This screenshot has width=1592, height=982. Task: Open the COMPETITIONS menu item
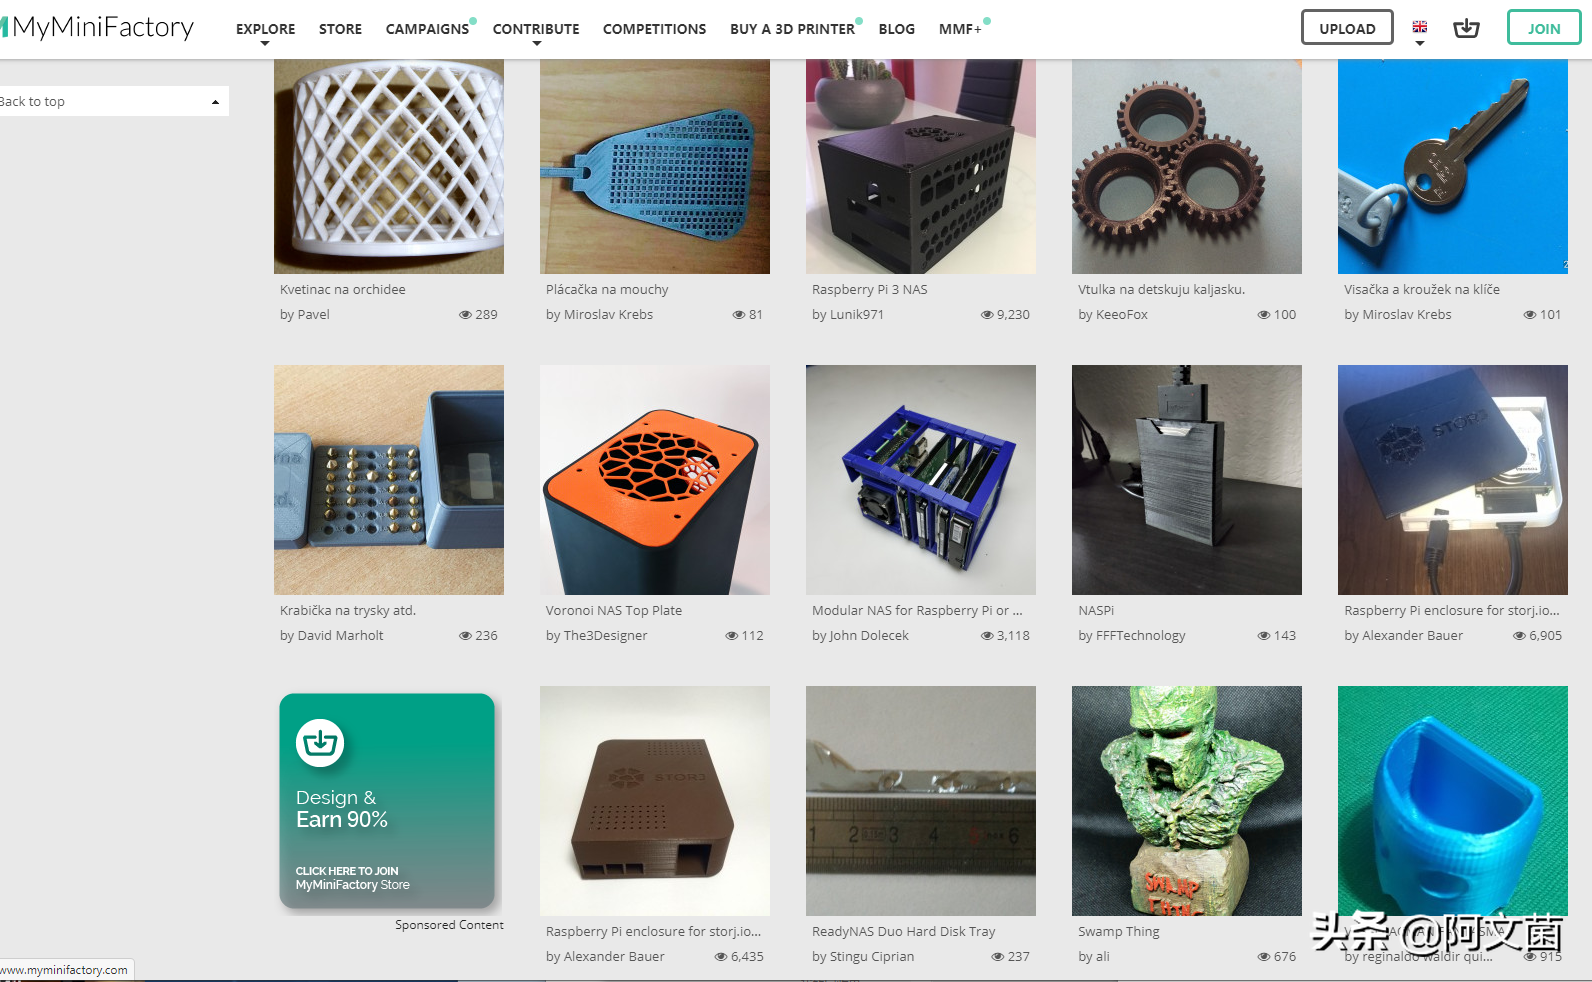pos(654,29)
